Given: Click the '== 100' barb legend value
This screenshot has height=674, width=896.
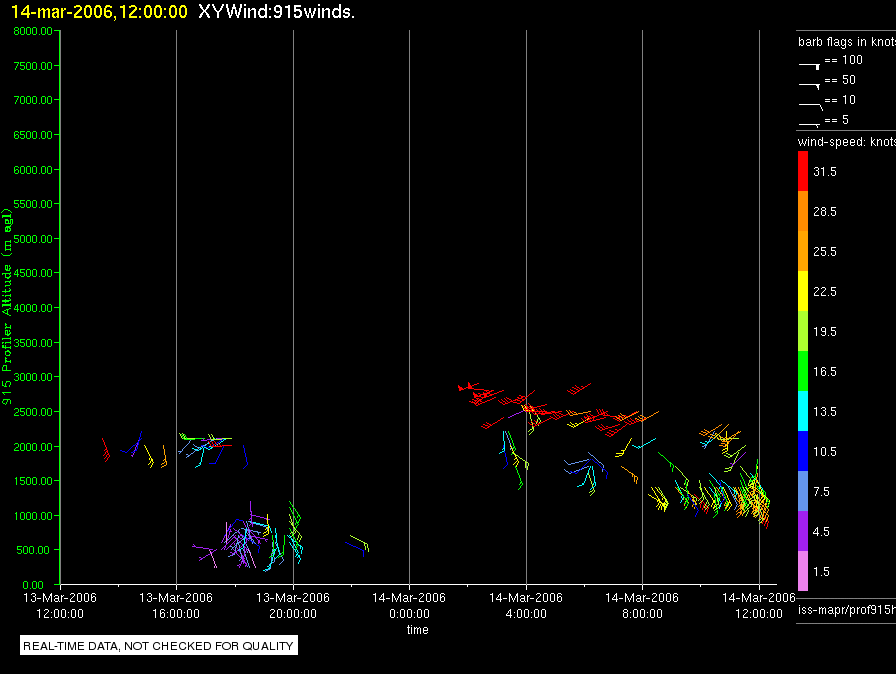Looking at the screenshot, I should tap(843, 60).
